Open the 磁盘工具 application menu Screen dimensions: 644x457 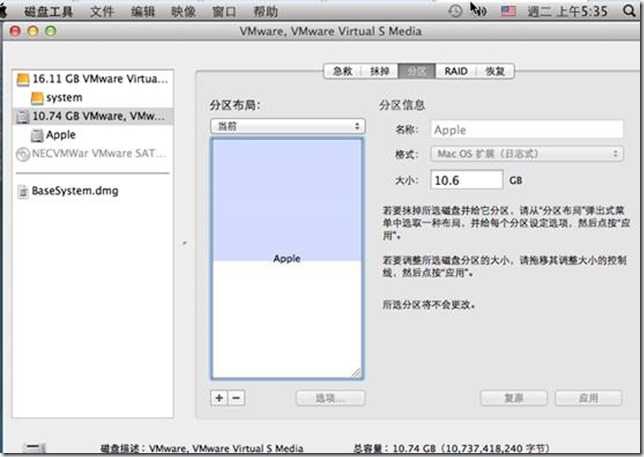[x=48, y=11]
